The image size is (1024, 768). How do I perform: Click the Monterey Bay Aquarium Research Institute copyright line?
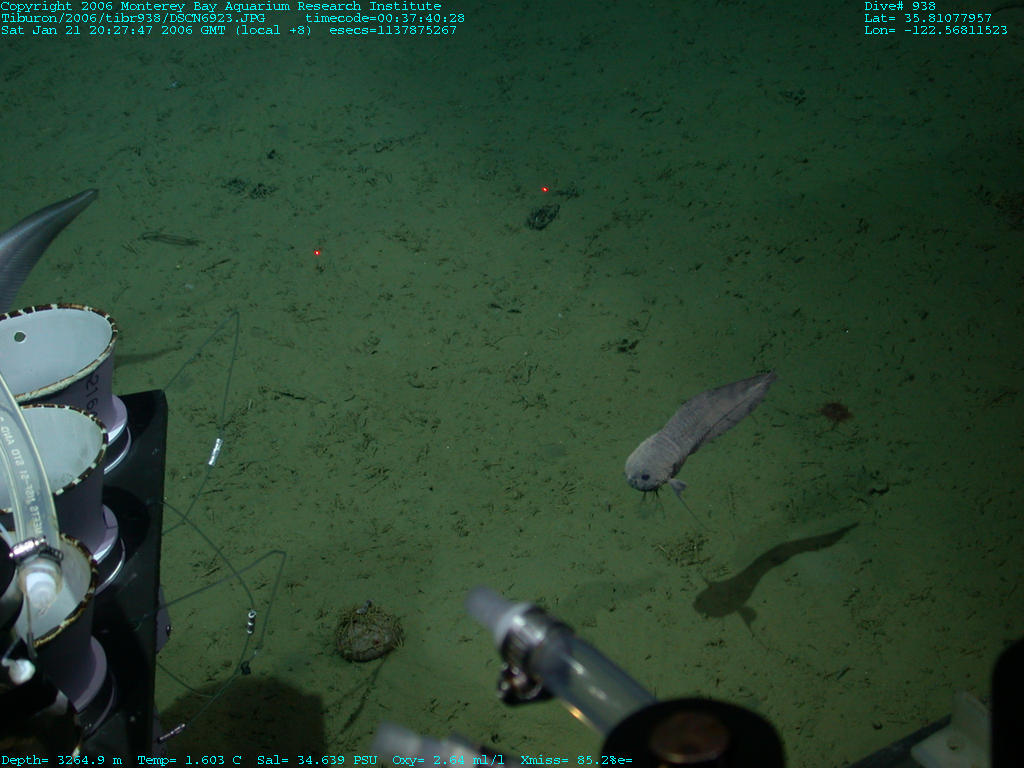(x=221, y=6)
